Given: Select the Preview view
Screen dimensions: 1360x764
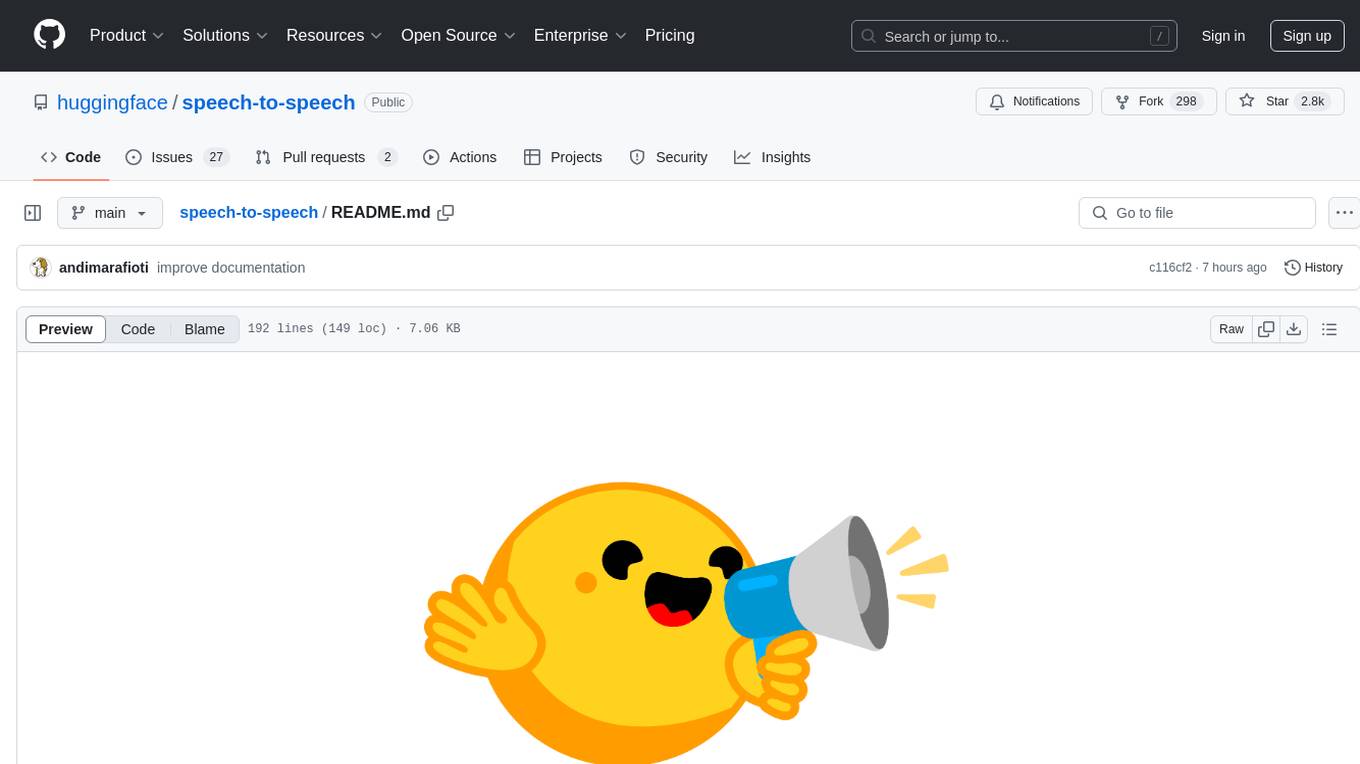Looking at the screenshot, I should tap(66, 329).
